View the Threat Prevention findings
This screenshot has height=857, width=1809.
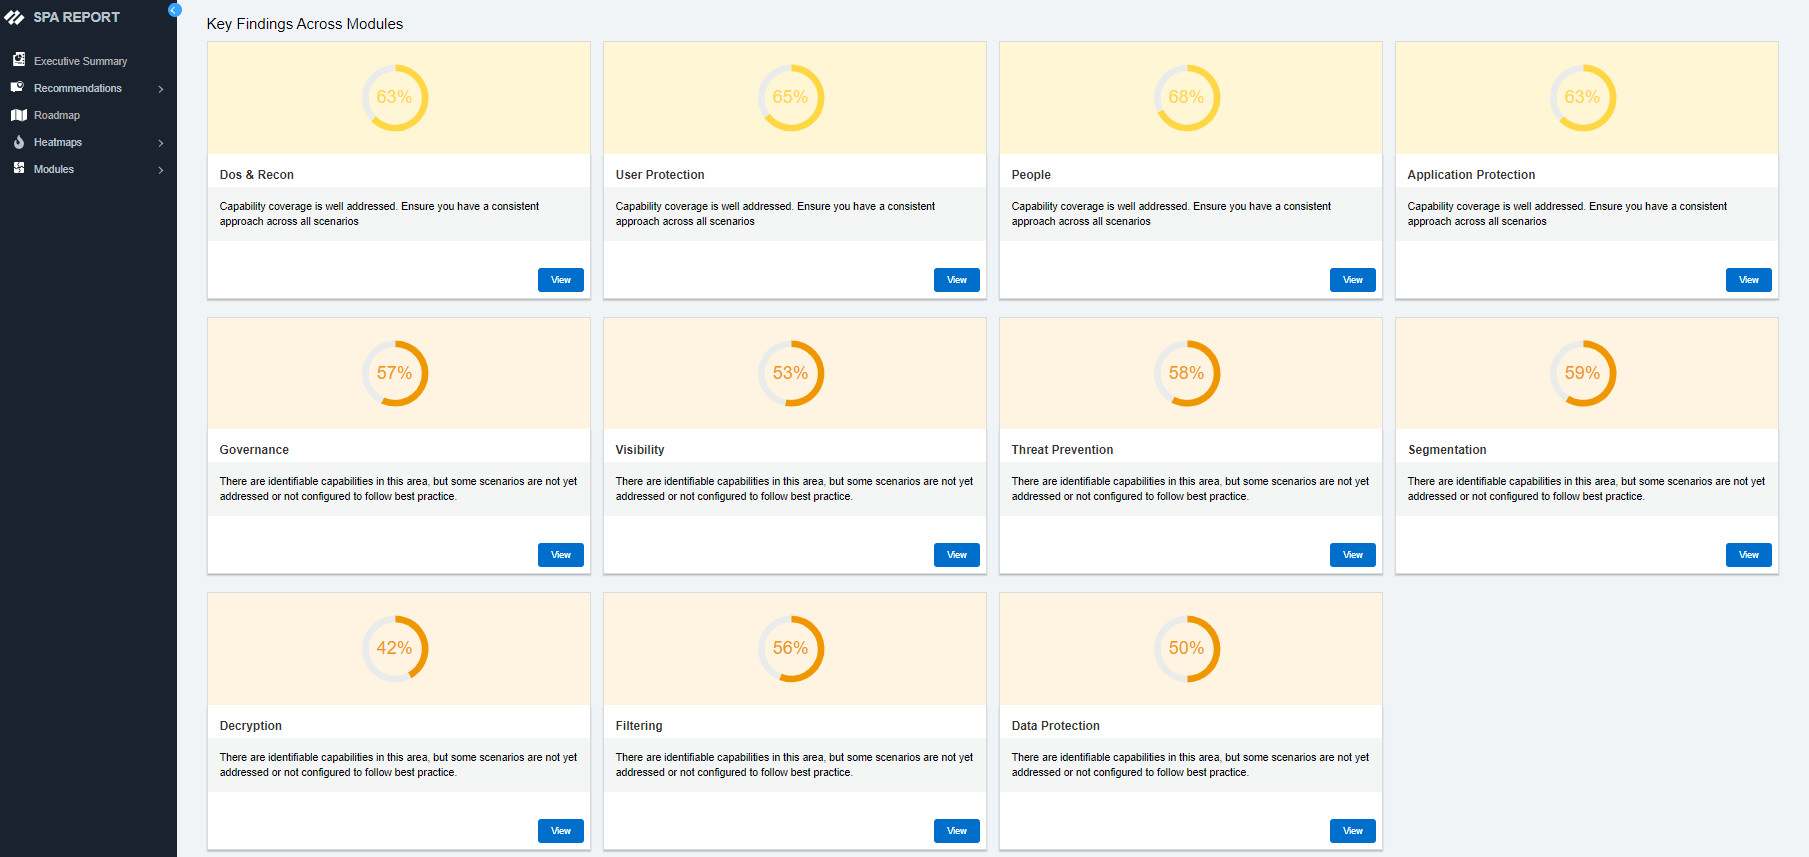coord(1352,555)
